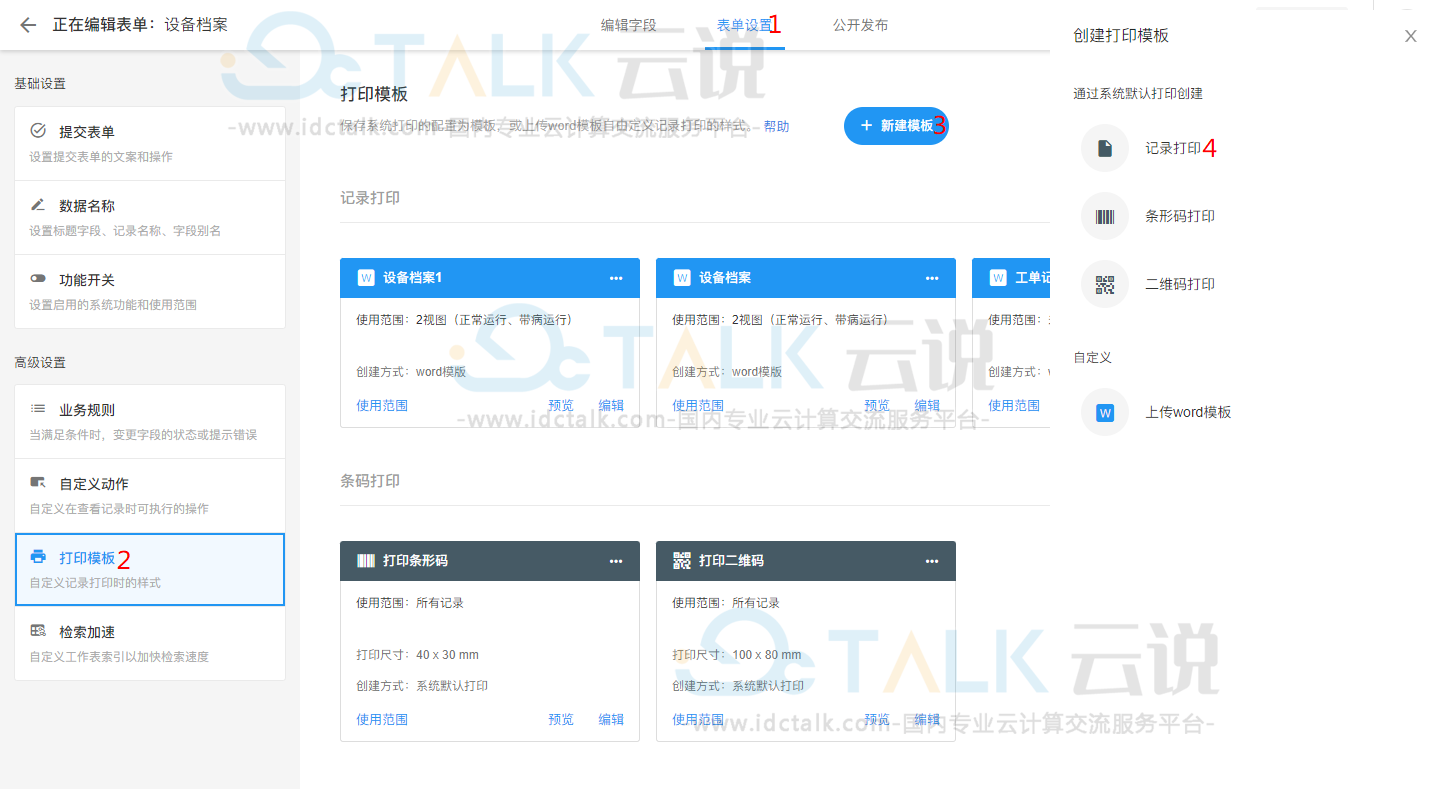
Task: Click the 打印二维码 card title
Action: [x=731, y=561]
